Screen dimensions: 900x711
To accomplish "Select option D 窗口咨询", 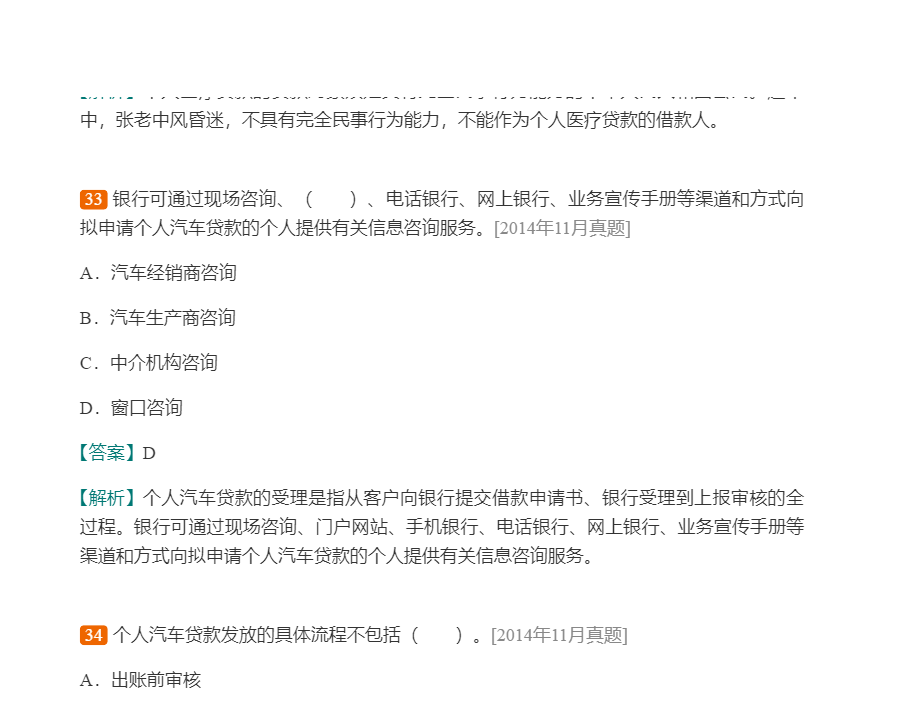I will 131,408.
